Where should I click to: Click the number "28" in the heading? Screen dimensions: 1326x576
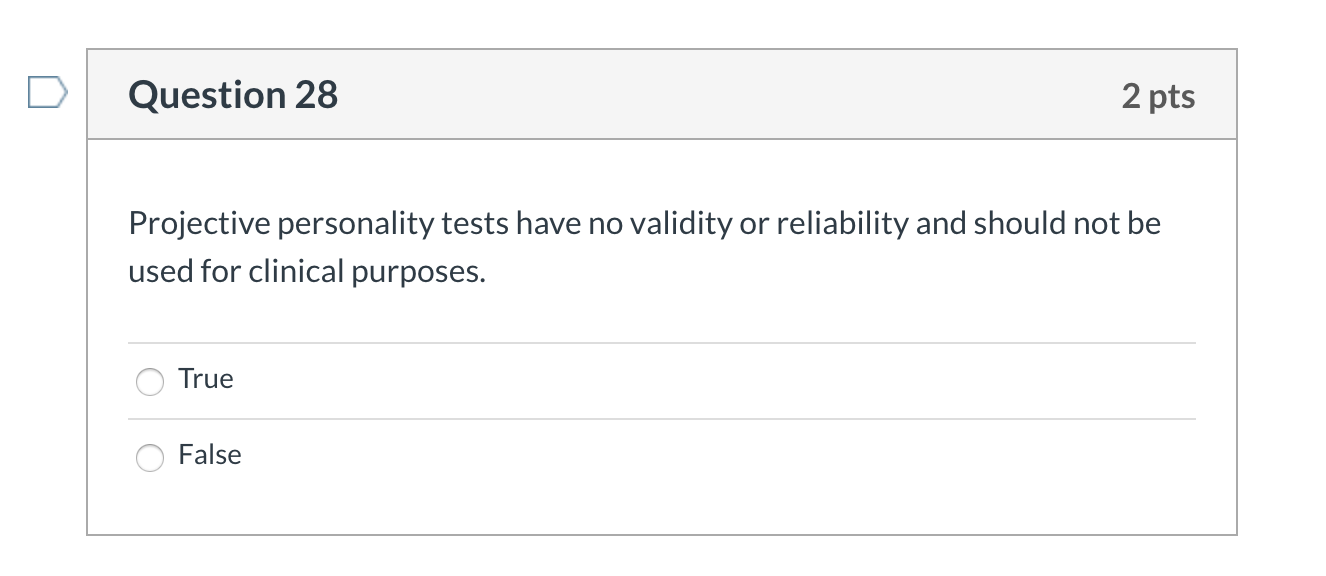coord(316,96)
